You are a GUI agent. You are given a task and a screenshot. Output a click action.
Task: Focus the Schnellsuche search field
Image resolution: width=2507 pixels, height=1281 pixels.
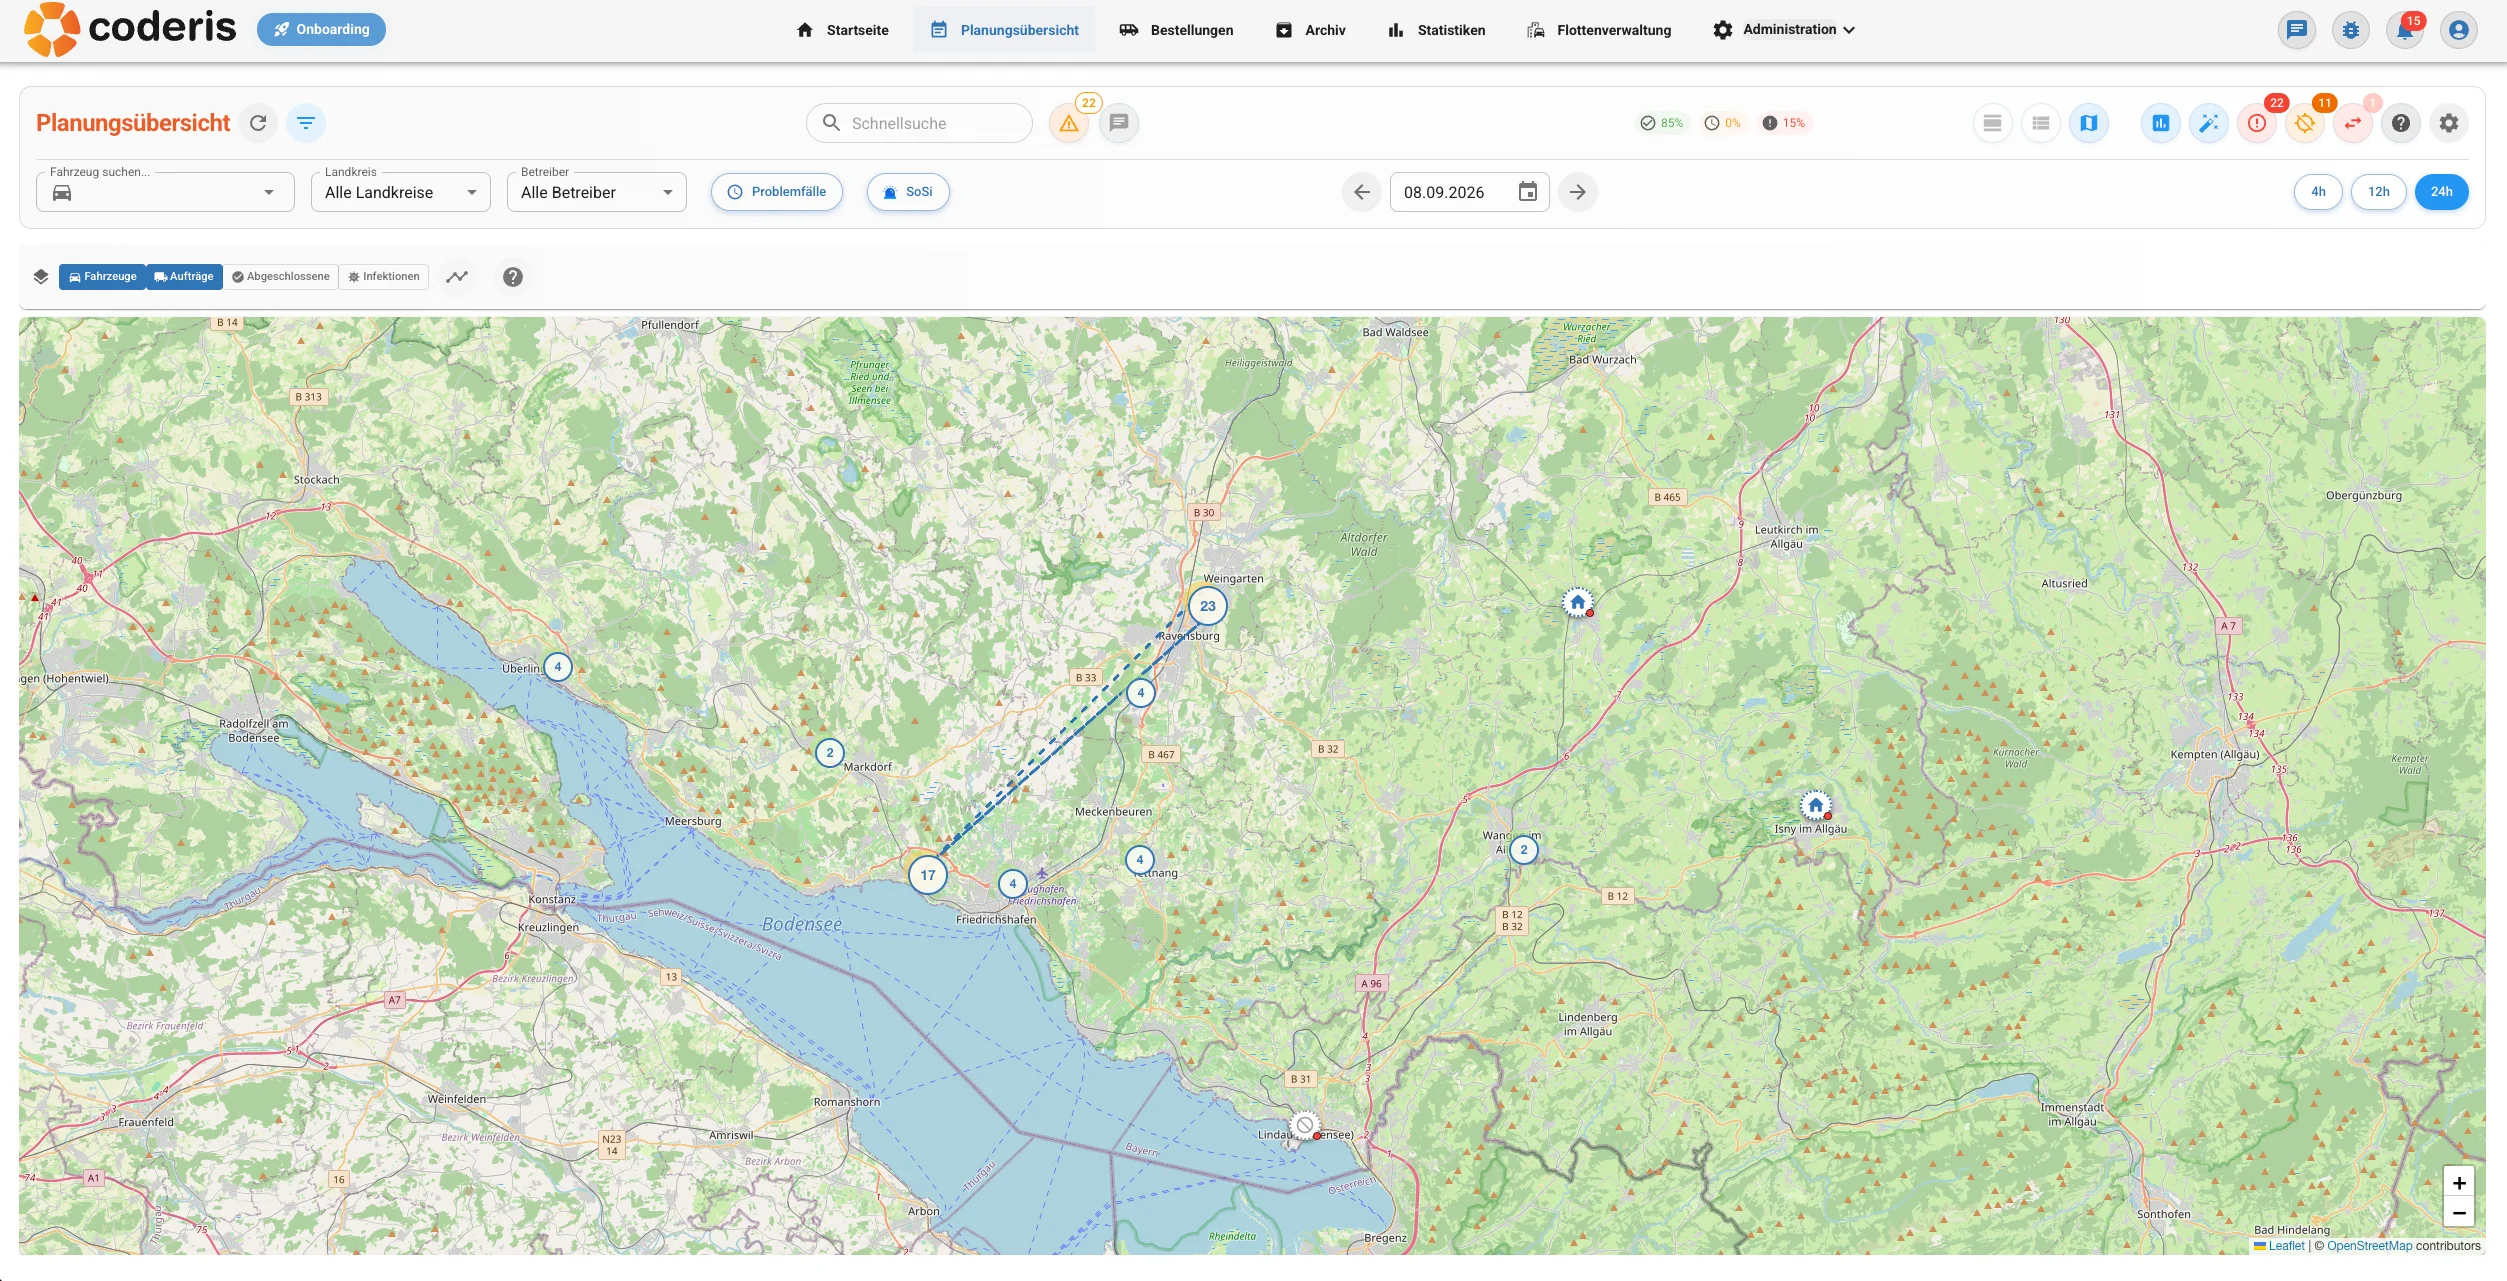[x=919, y=123]
